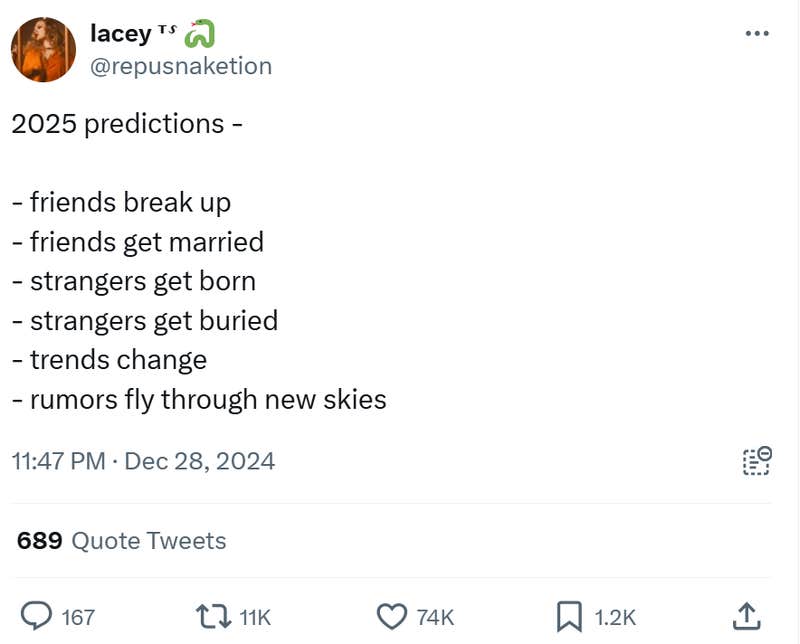
Task: Open the more options ellipsis menu
Action: [x=756, y=32]
